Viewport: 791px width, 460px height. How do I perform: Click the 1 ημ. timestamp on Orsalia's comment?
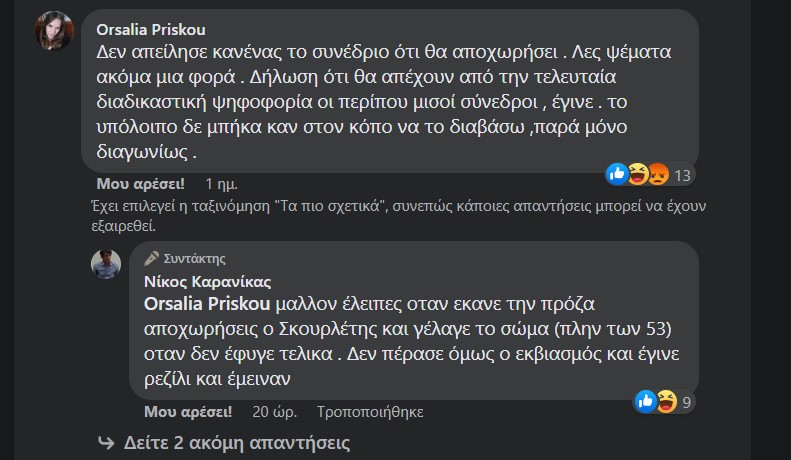coord(221,184)
